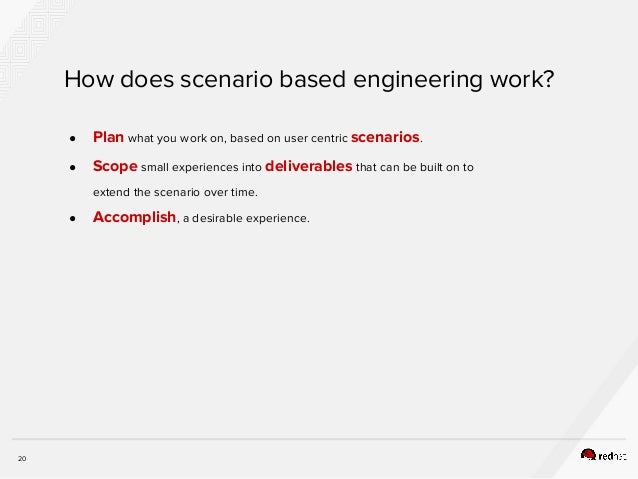The width and height of the screenshot is (638, 479).
Task: Click the red word 'scenarios'
Action: (385, 137)
